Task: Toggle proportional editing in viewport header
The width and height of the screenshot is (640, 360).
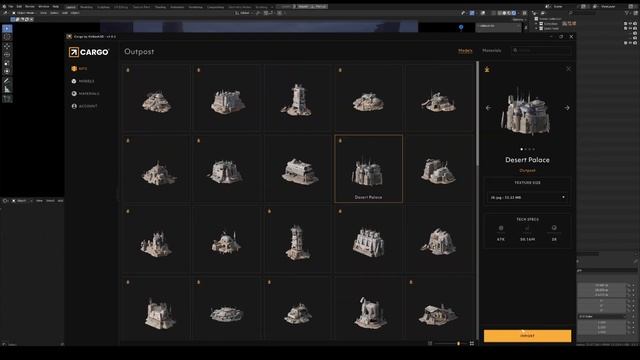Action: click(280, 13)
